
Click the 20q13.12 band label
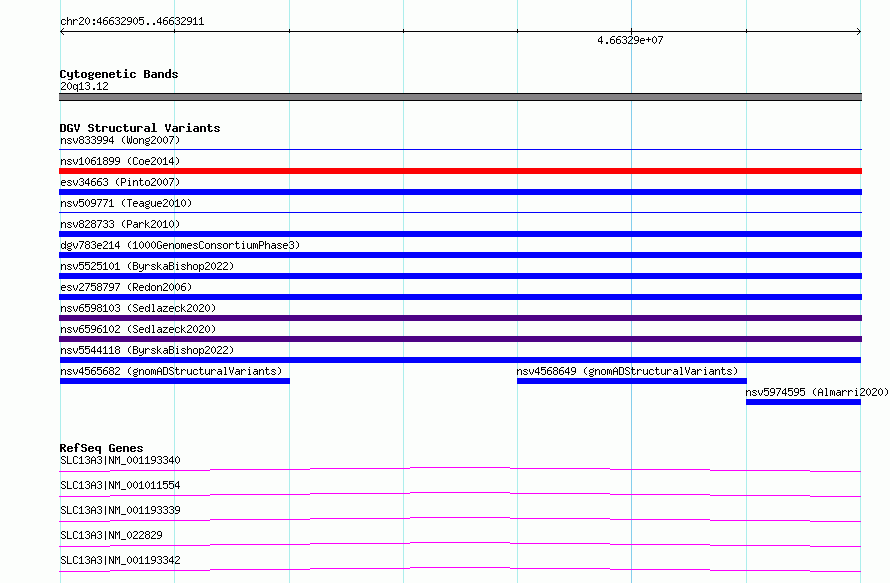point(84,86)
